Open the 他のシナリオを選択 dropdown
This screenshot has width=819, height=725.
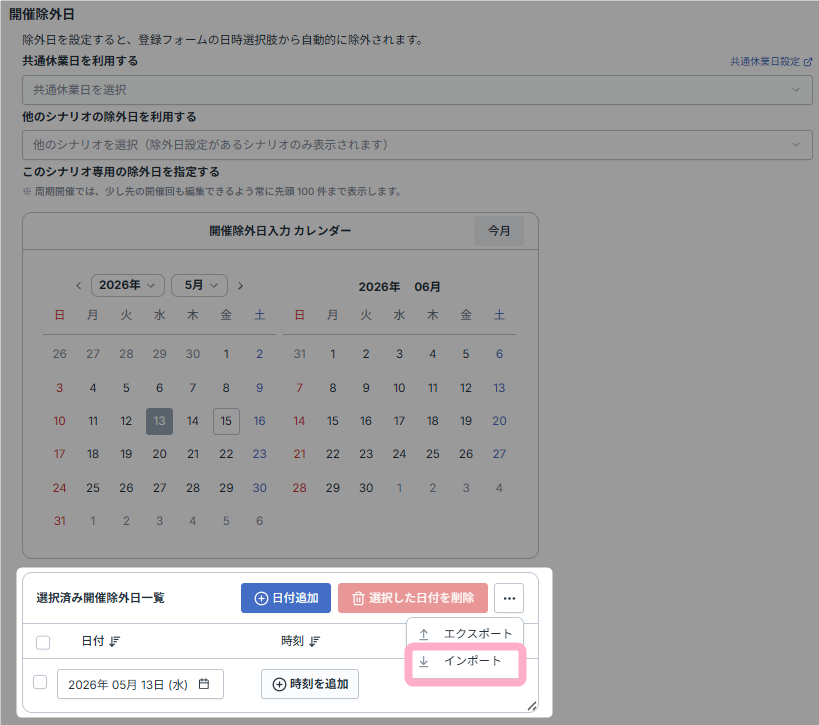point(417,145)
